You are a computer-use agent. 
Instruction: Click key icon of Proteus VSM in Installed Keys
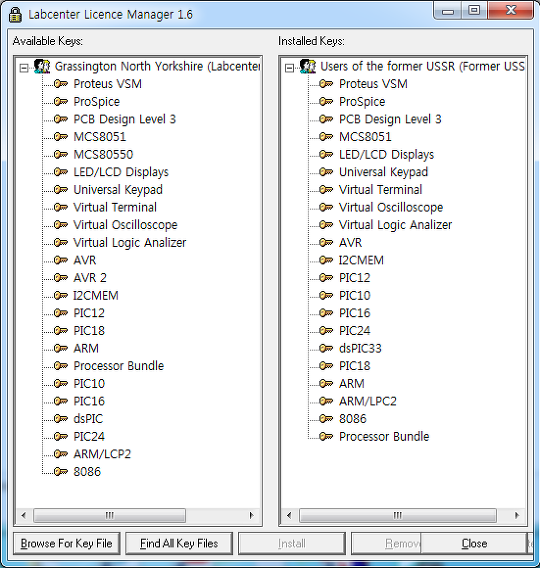tap(326, 84)
